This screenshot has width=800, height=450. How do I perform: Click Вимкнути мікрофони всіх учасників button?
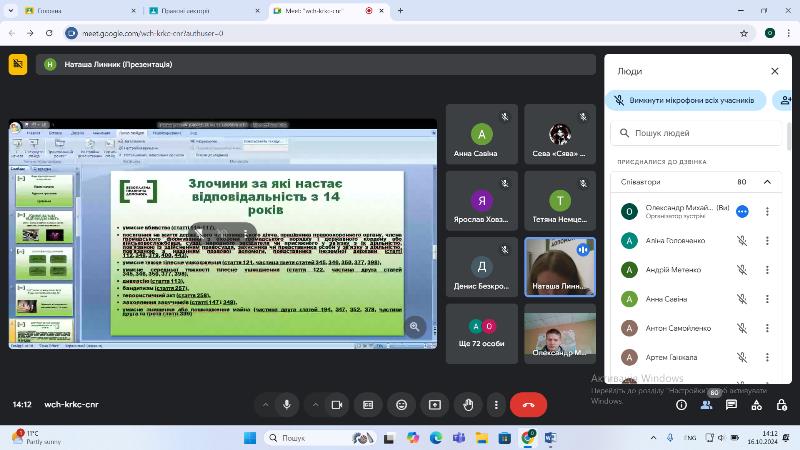point(686,100)
